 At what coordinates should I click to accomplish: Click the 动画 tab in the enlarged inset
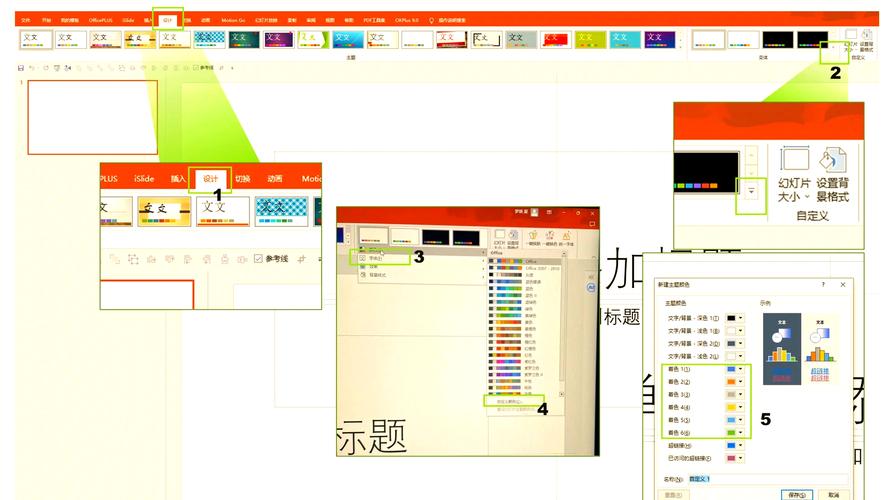pos(275,178)
